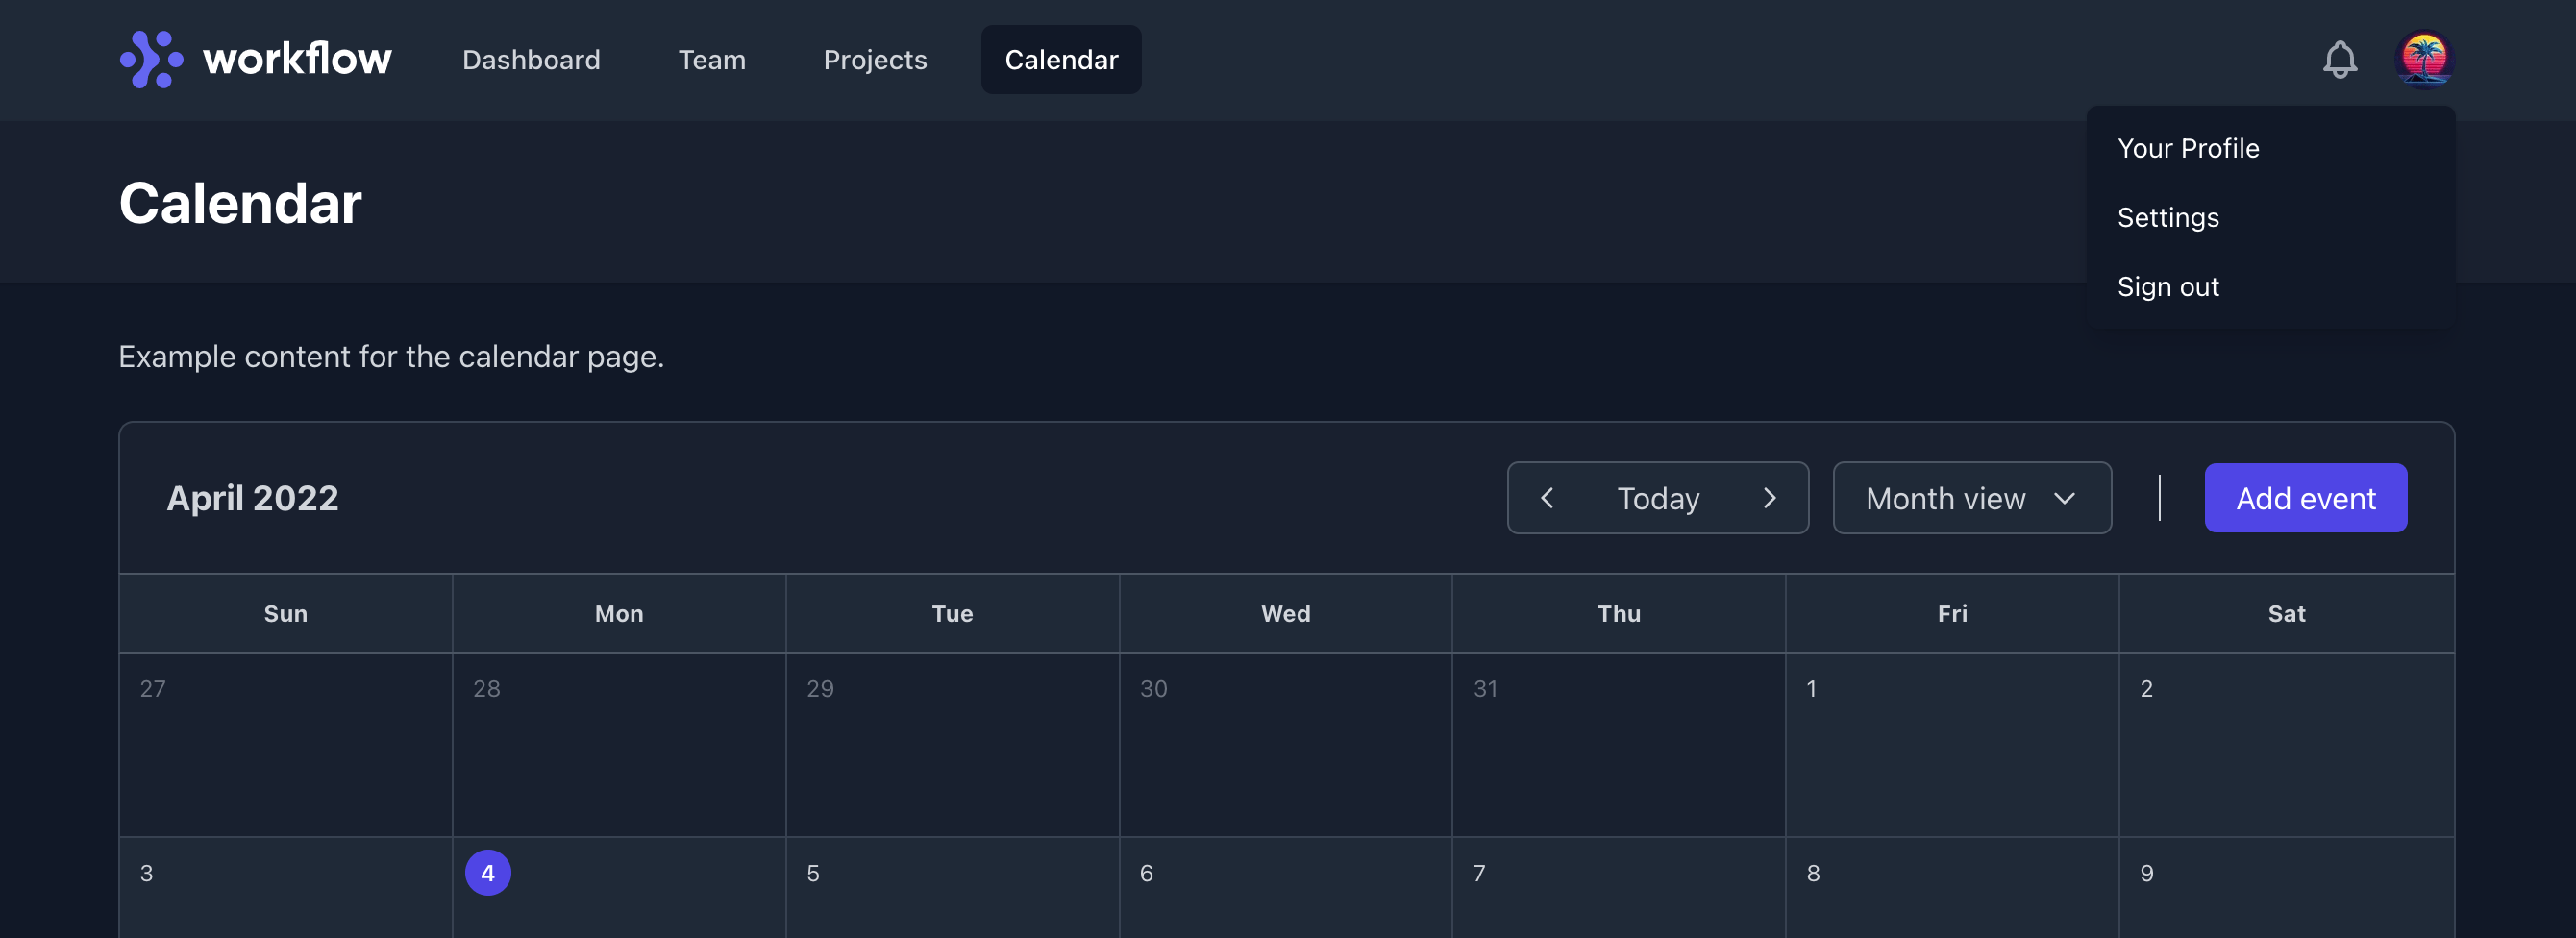The height and width of the screenshot is (938, 2576).
Task: Select the Calendar nav tab
Action: (1061, 60)
